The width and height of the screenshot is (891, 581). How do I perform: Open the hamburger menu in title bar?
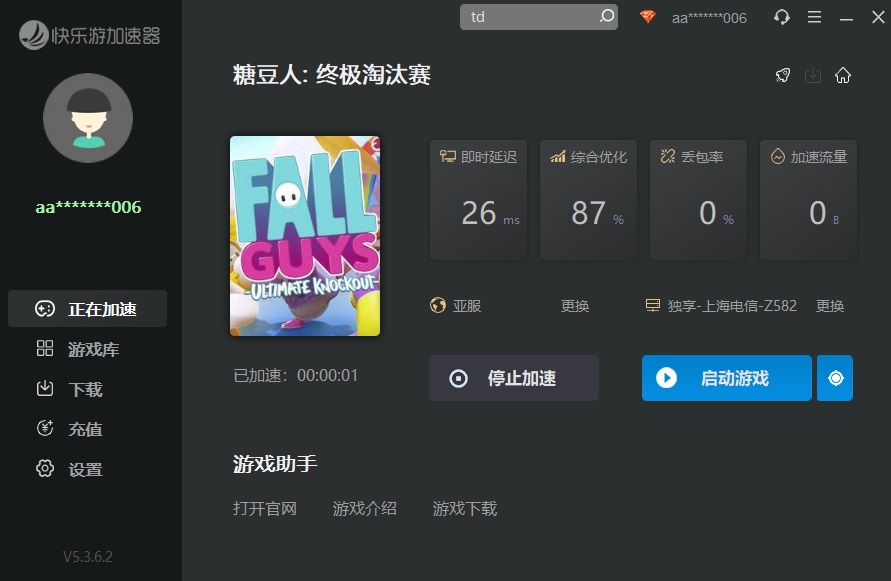coord(814,17)
